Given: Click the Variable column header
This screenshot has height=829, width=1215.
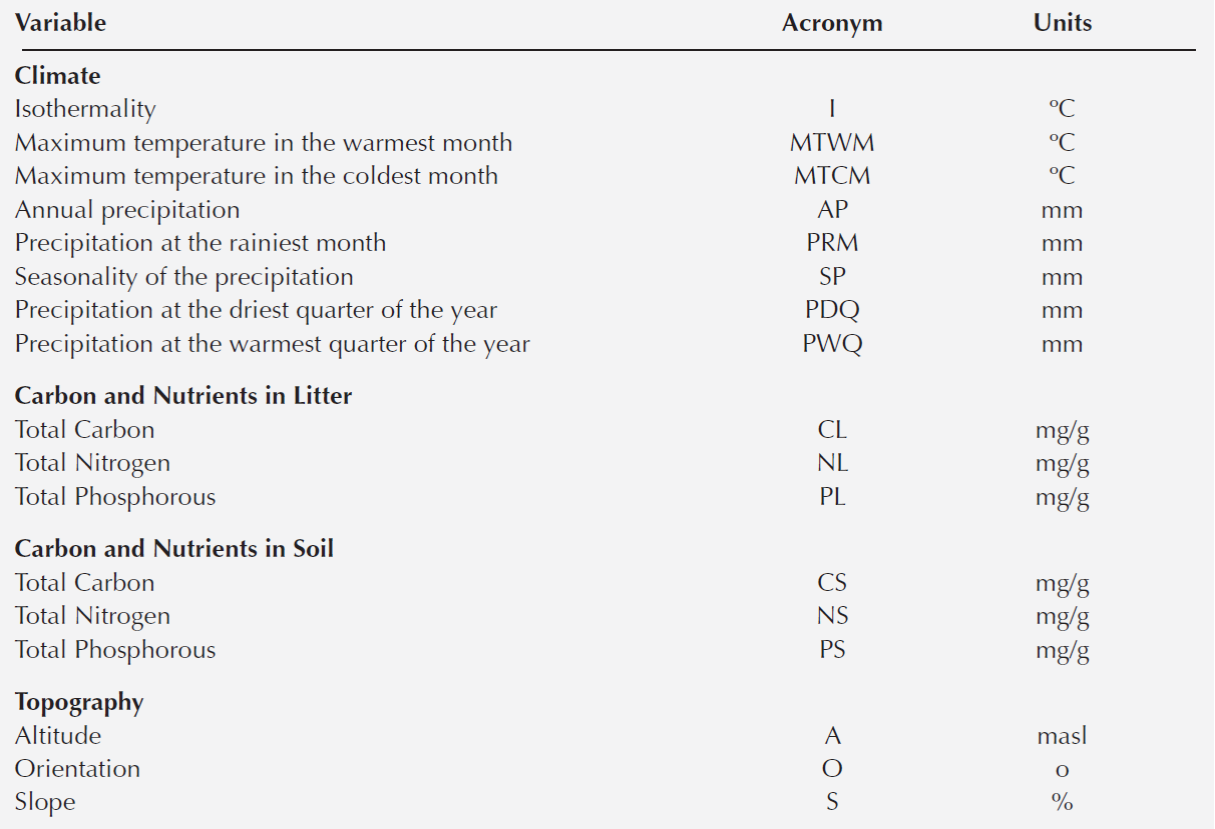Looking at the screenshot, I should pyautogui.click(x=60, y=23).
